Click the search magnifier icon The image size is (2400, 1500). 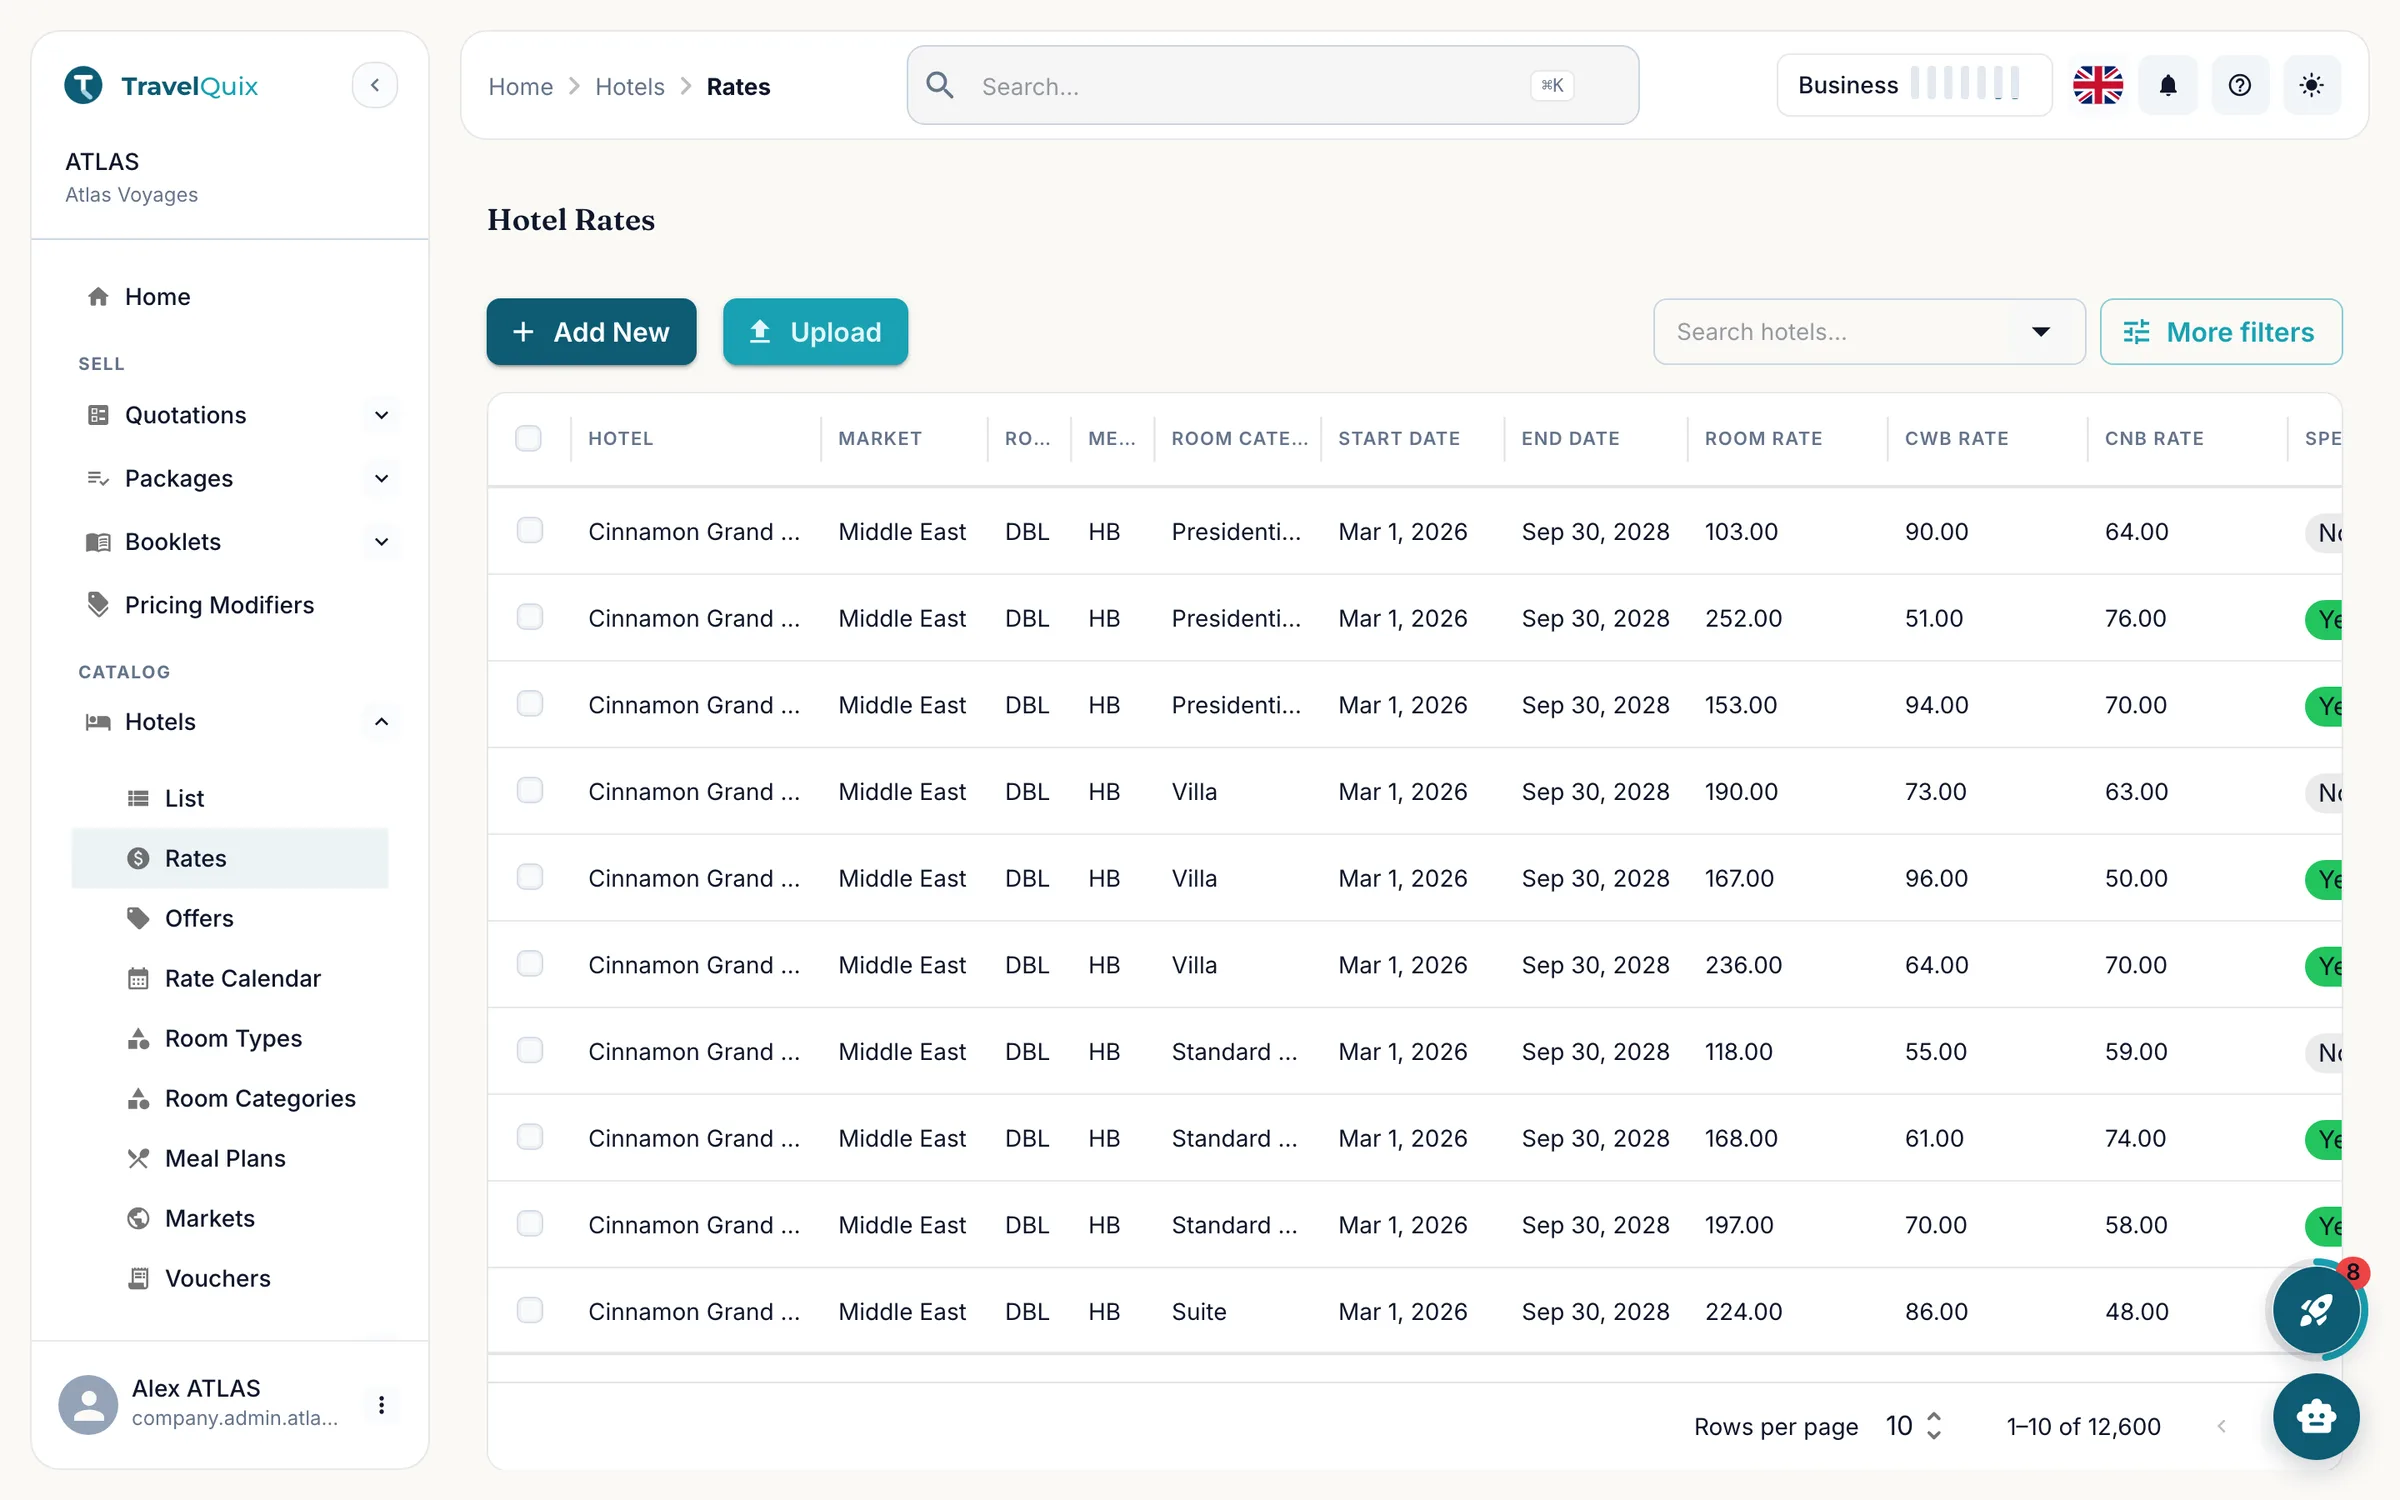click(940, 85)
